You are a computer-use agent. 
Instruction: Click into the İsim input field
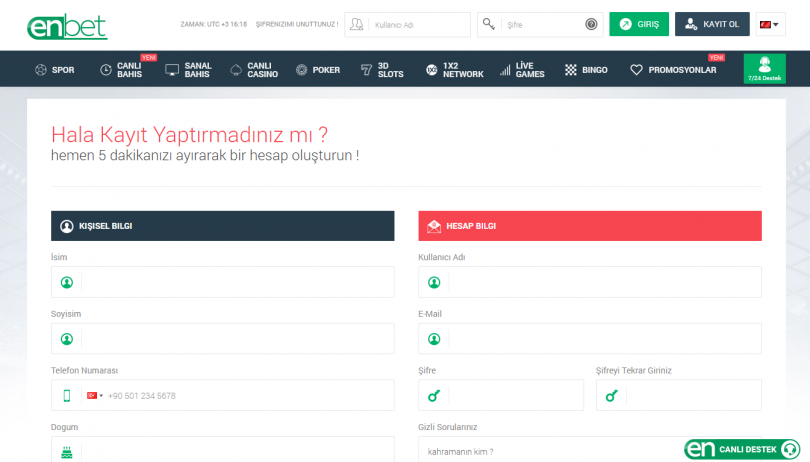pos(223,282)
